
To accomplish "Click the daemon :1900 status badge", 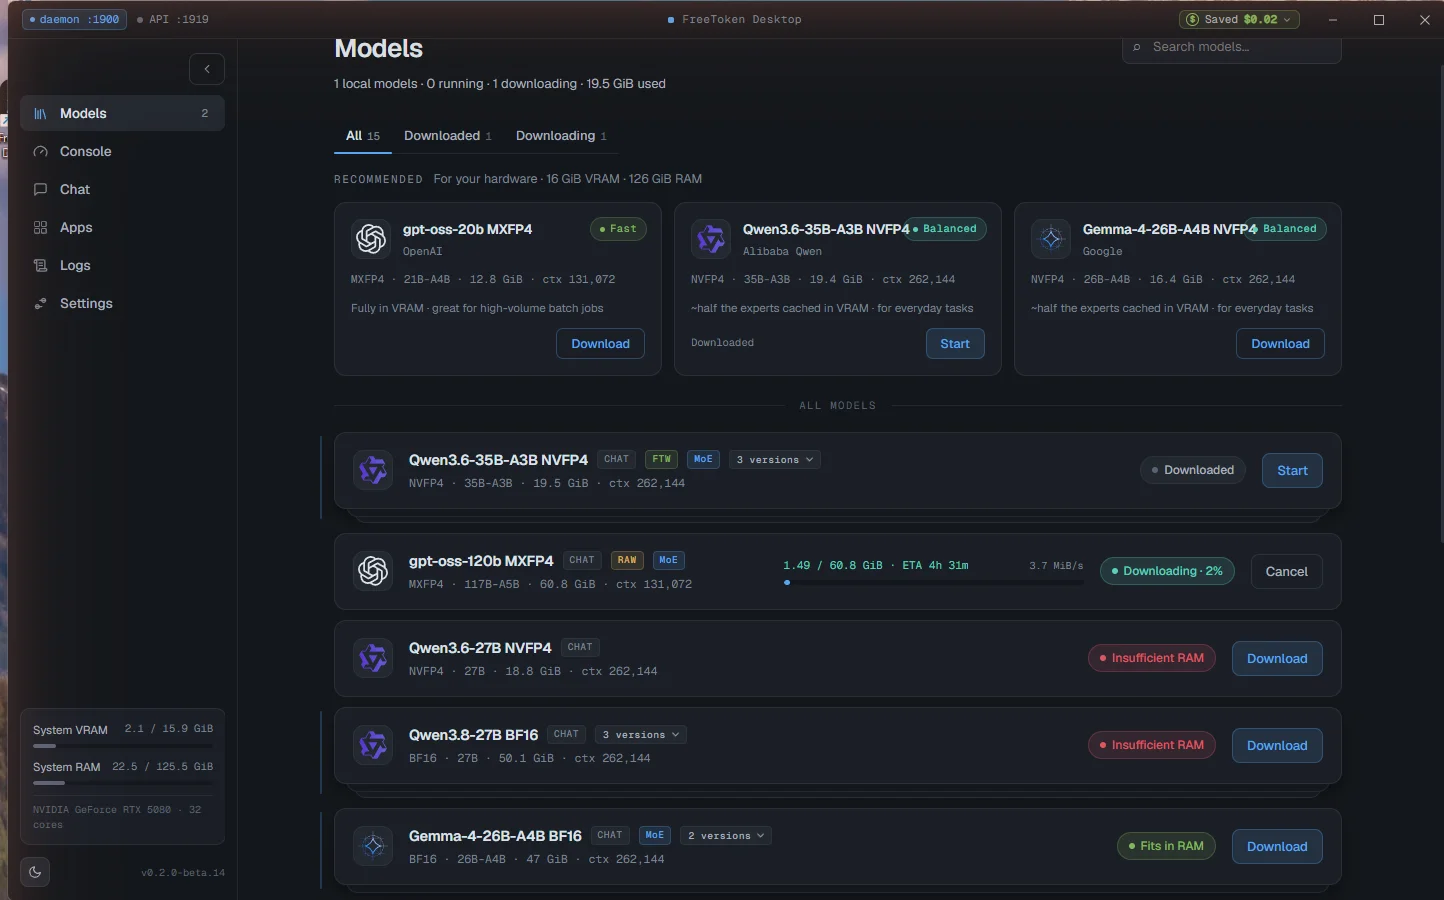I will (x=75, y=19).
